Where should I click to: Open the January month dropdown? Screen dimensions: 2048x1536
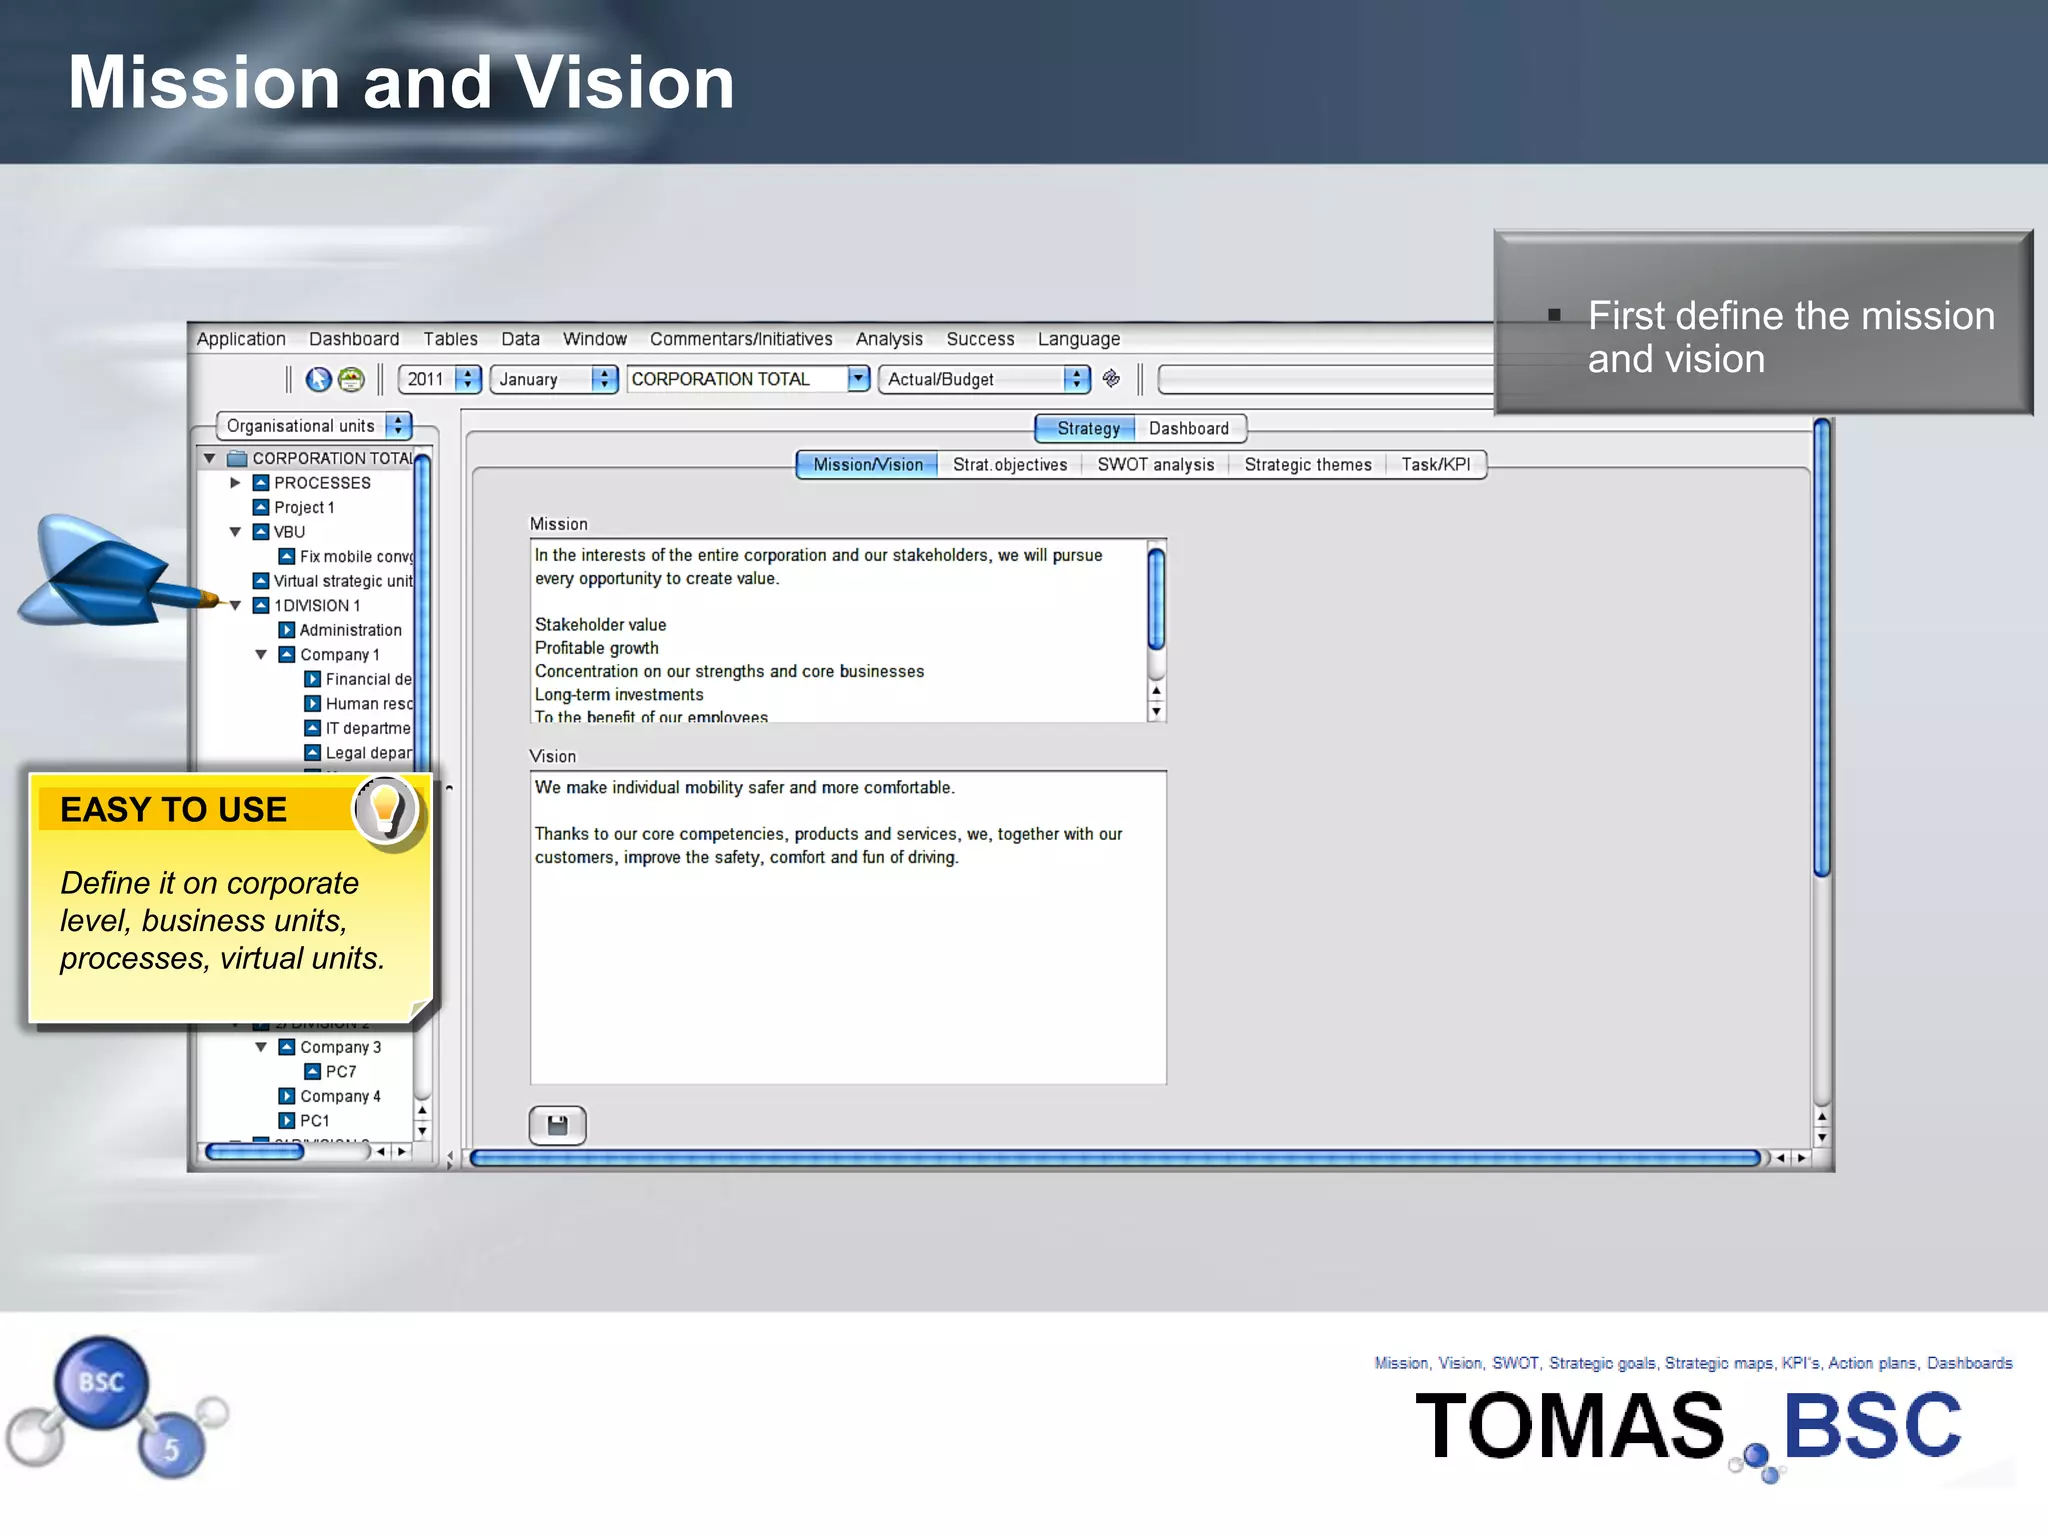[x=554, y=380]
